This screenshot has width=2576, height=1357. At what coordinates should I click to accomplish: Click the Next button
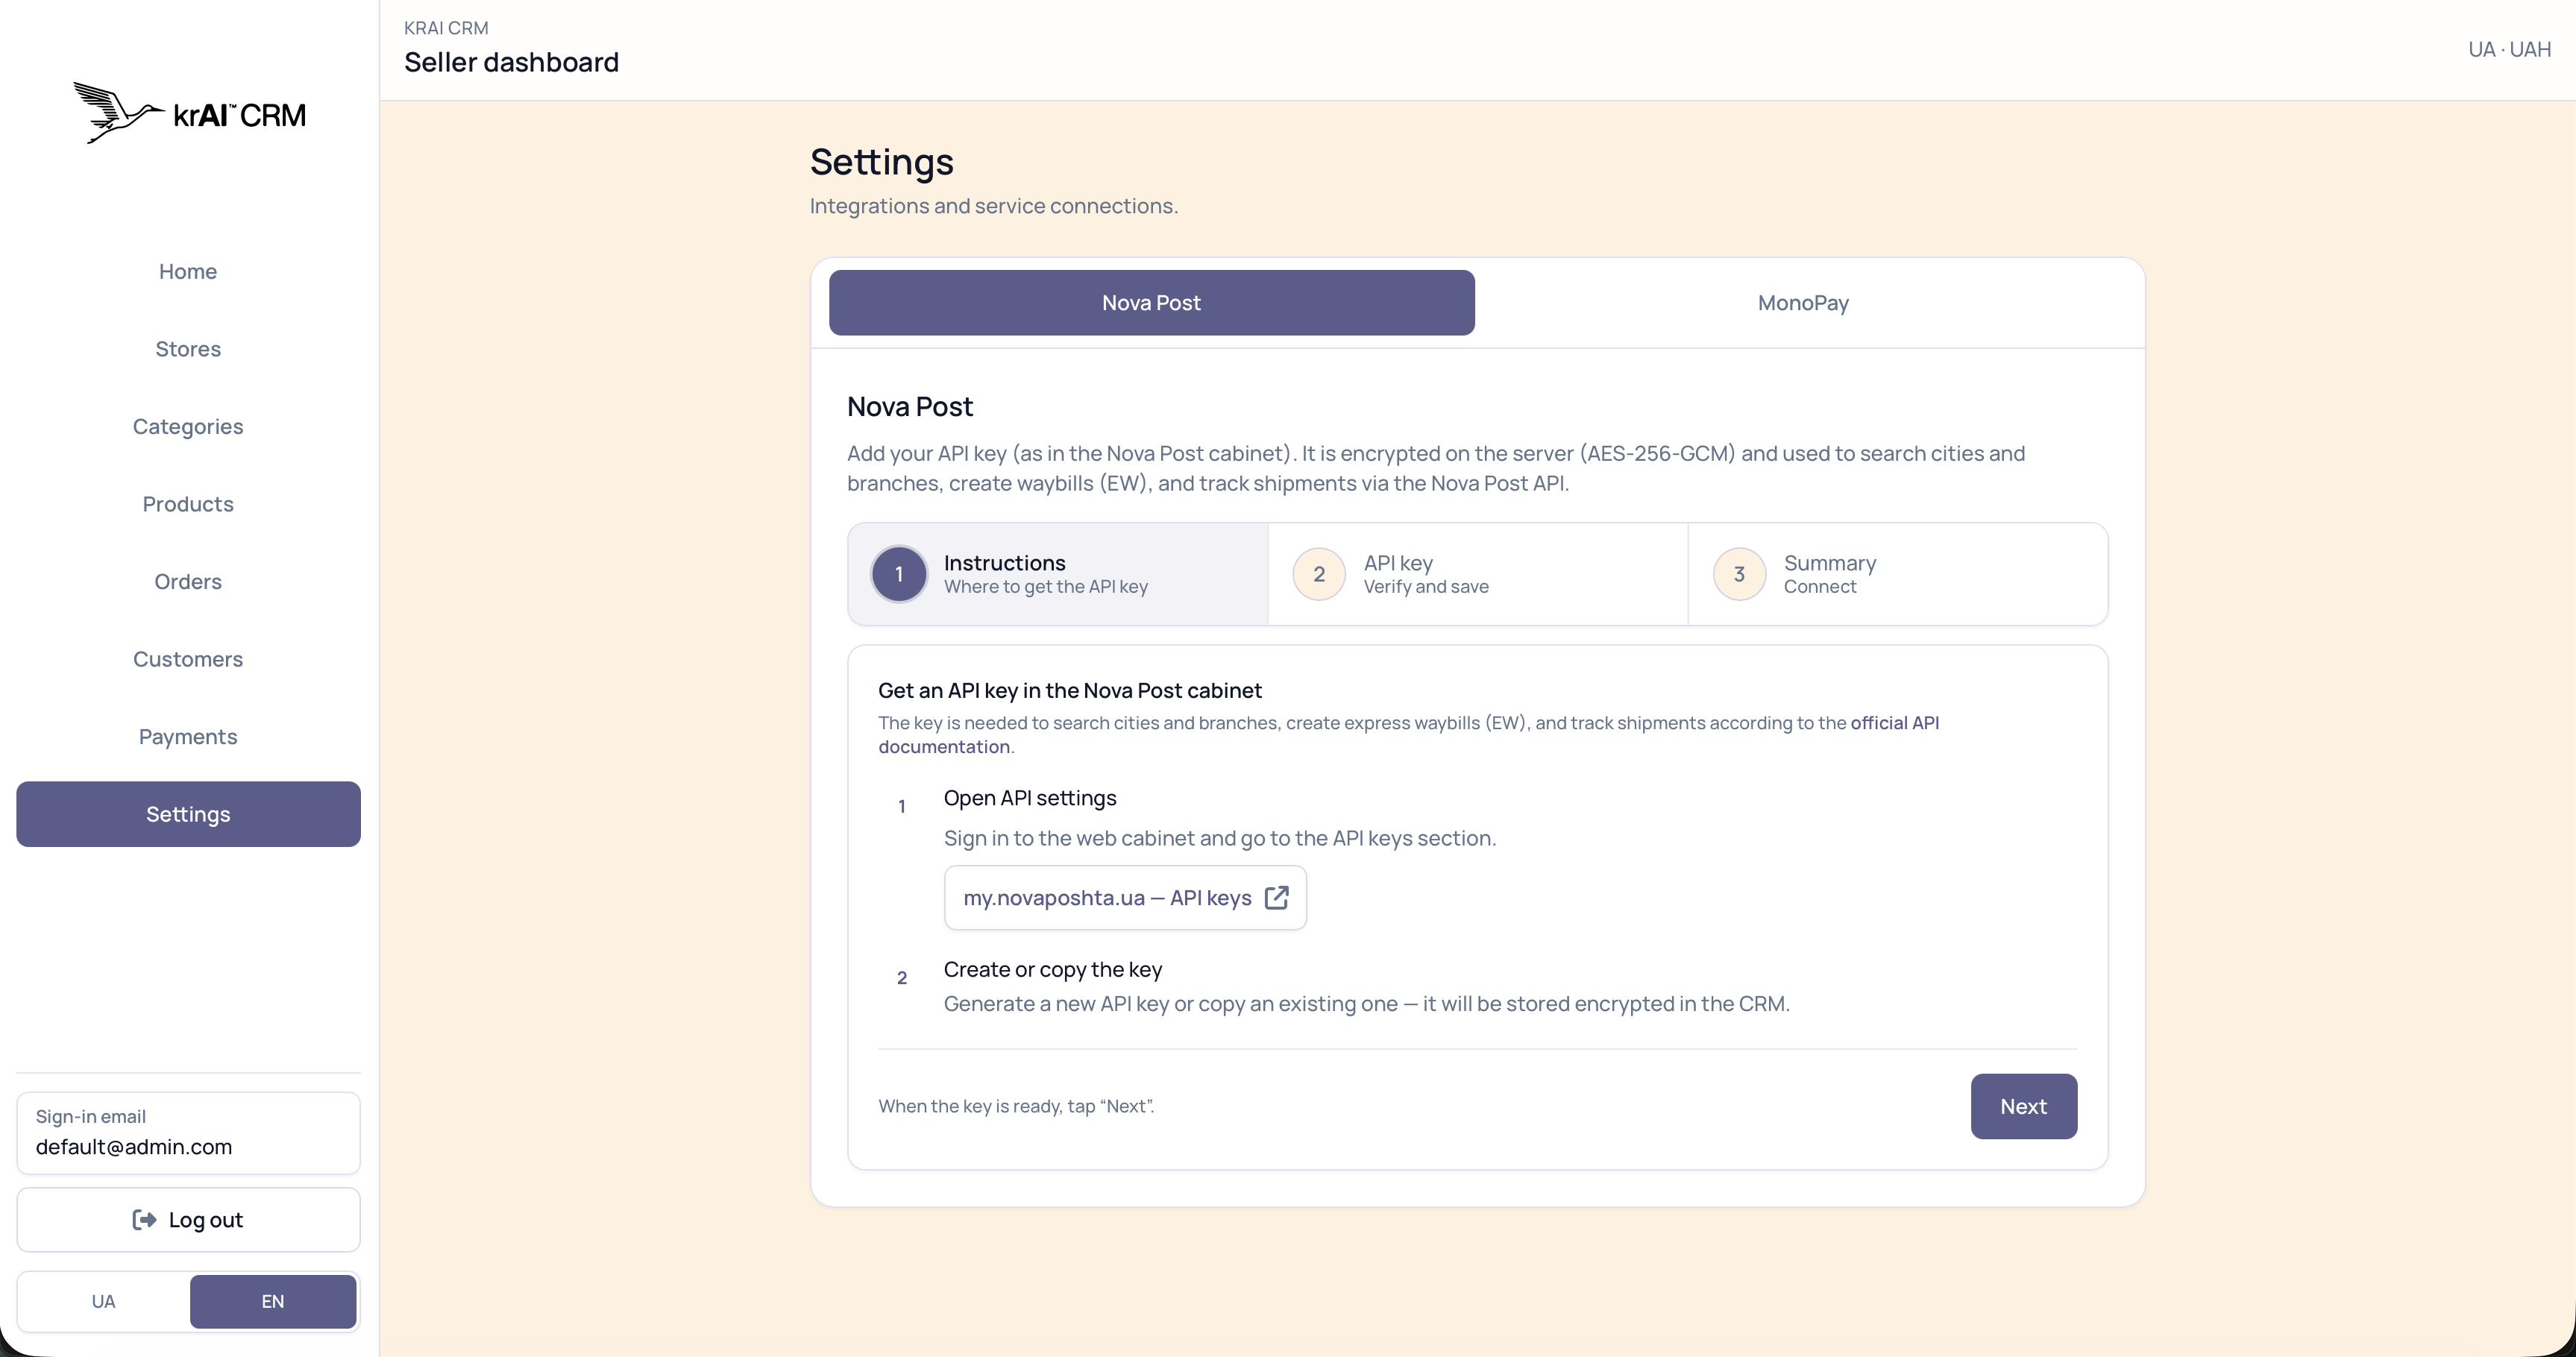pos(2023,1106)
